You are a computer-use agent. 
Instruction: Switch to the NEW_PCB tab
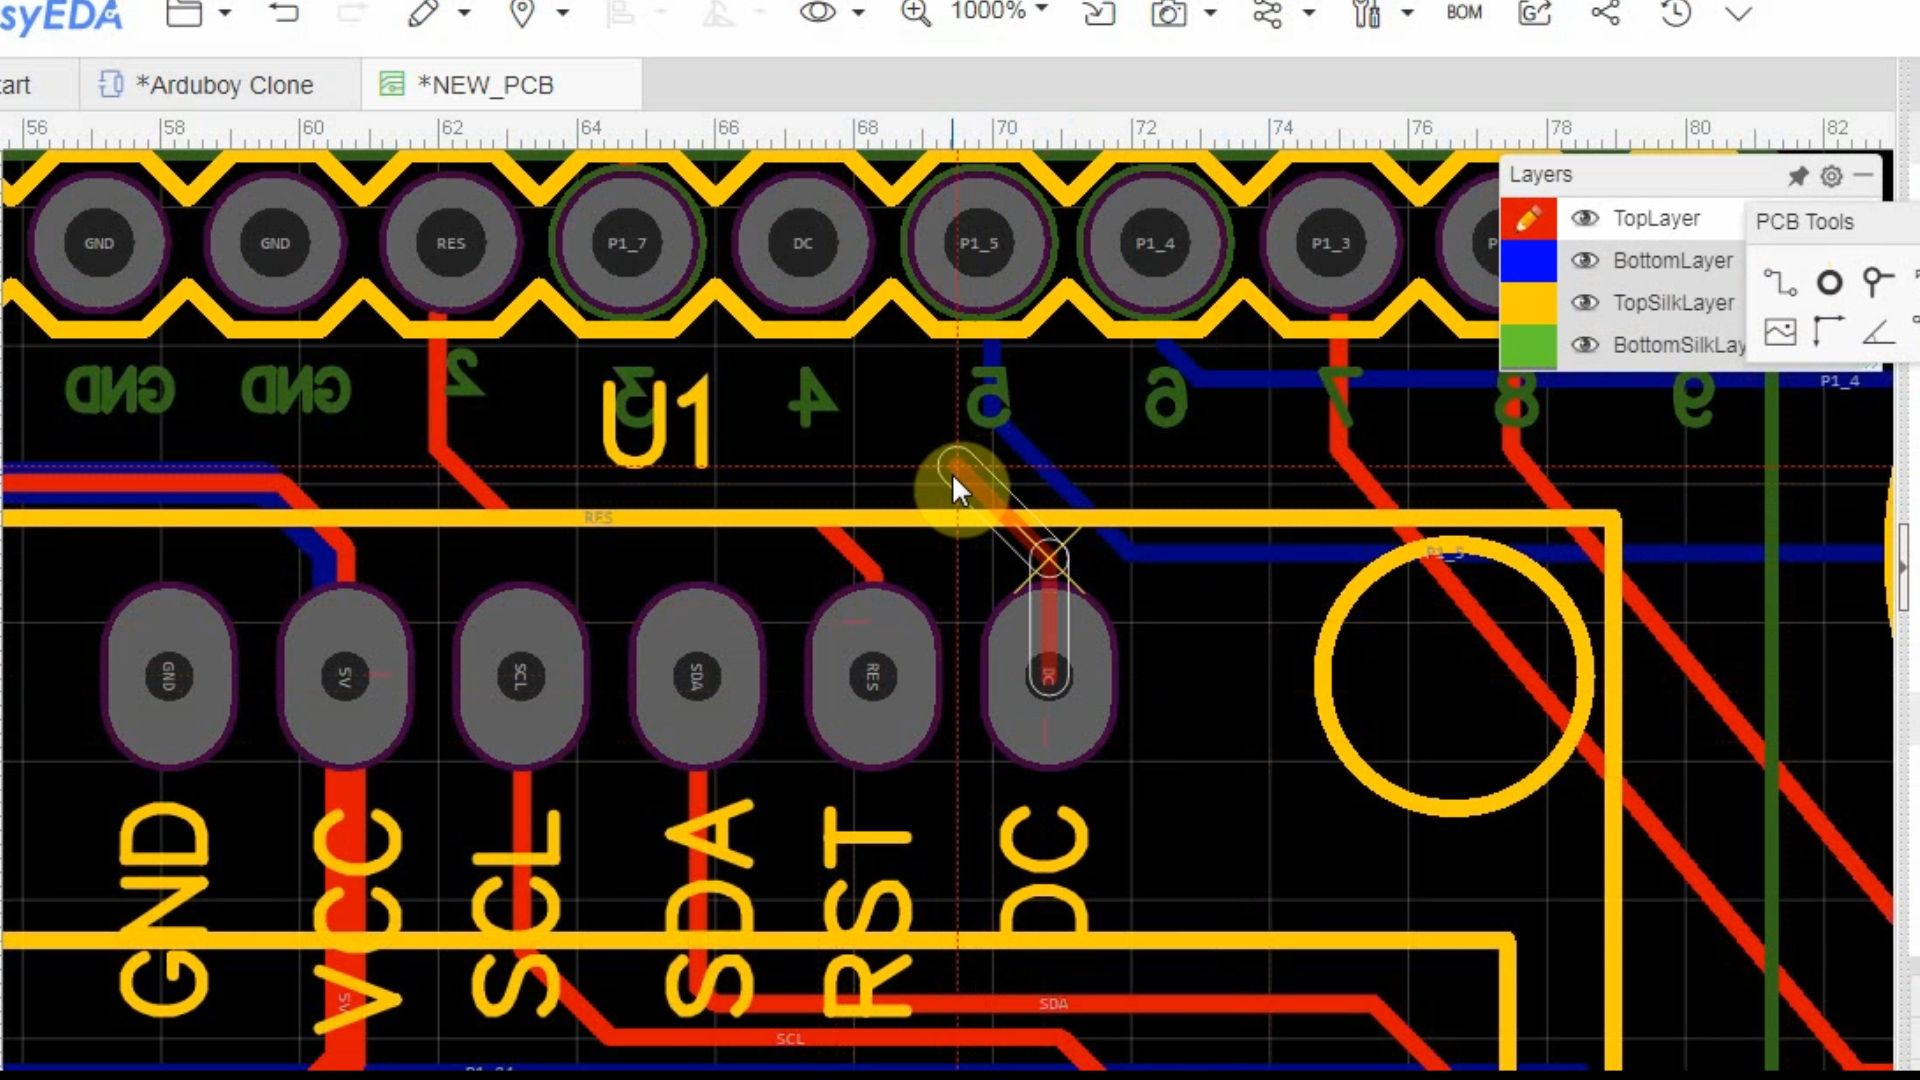point(485,85)
